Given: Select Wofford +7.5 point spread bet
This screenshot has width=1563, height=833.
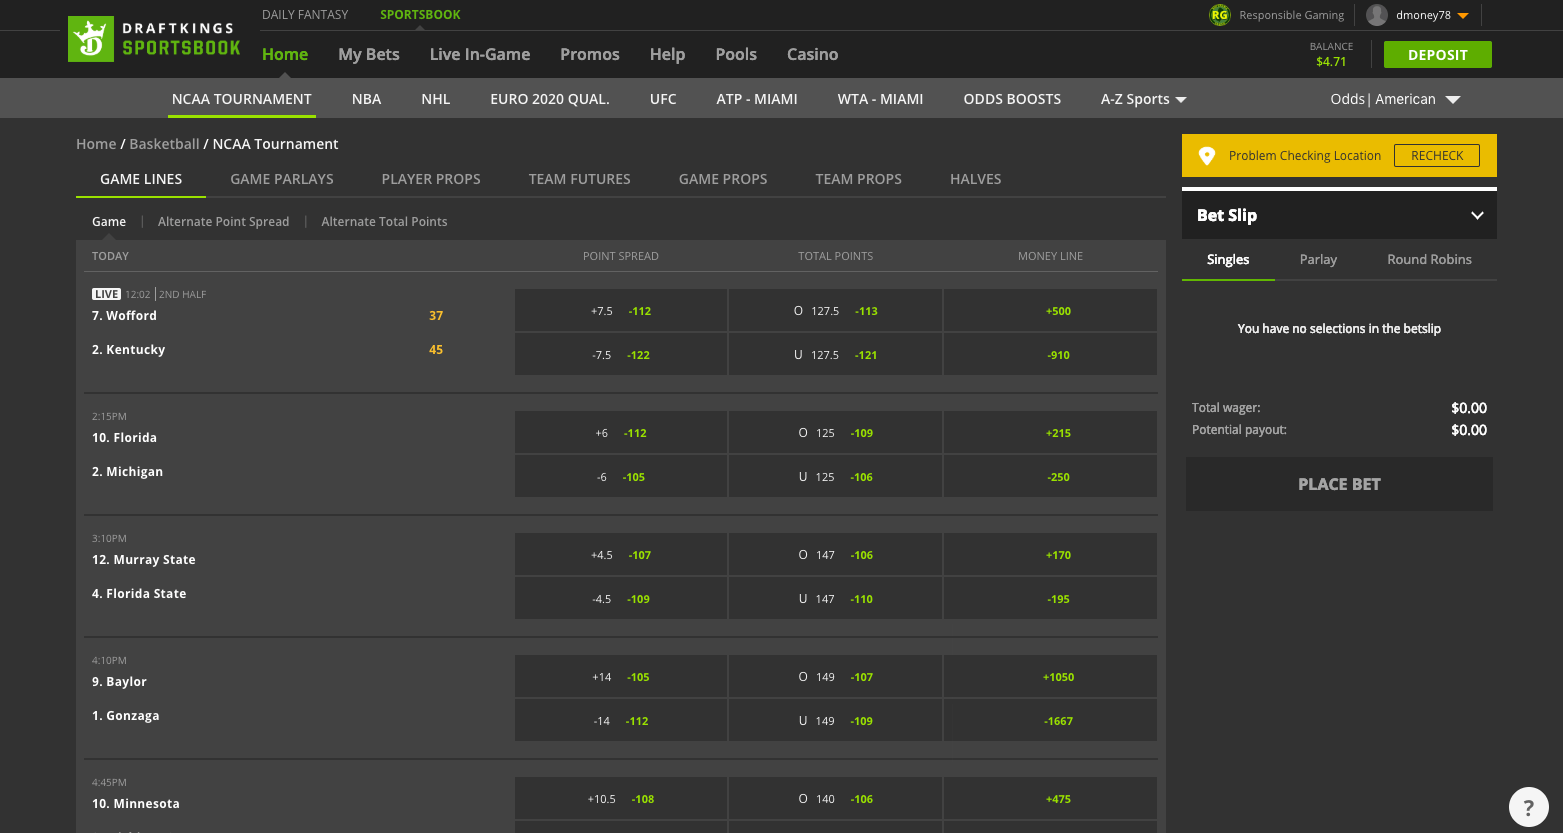Looking at the screenshot, I should point(621,311).
